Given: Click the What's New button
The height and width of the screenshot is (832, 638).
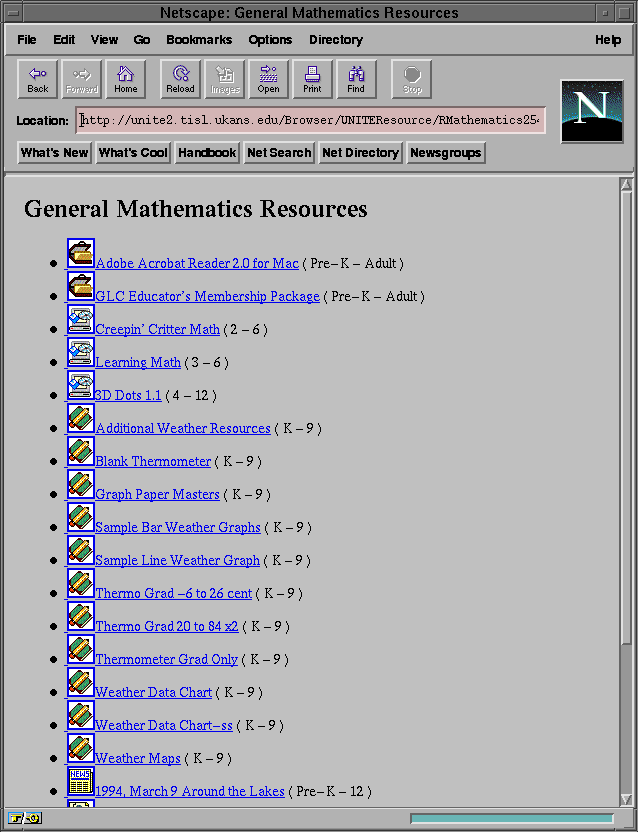Looking at the screenshot, I should (54, 153).
